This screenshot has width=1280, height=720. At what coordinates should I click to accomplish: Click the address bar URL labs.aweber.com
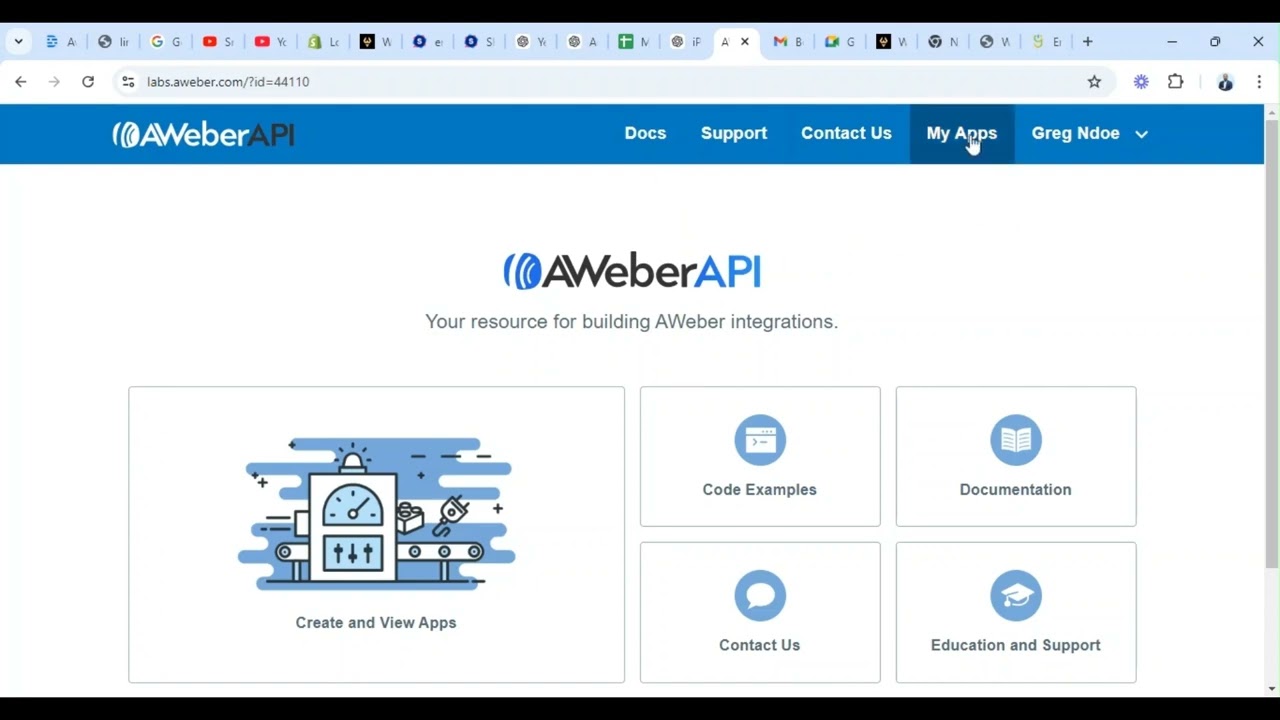(x=228, y=82)
